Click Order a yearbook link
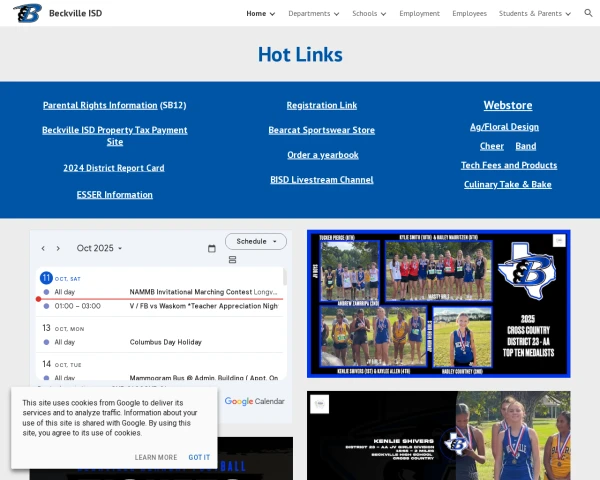Viewport: 600px width, 480px height. click(323, 155)
